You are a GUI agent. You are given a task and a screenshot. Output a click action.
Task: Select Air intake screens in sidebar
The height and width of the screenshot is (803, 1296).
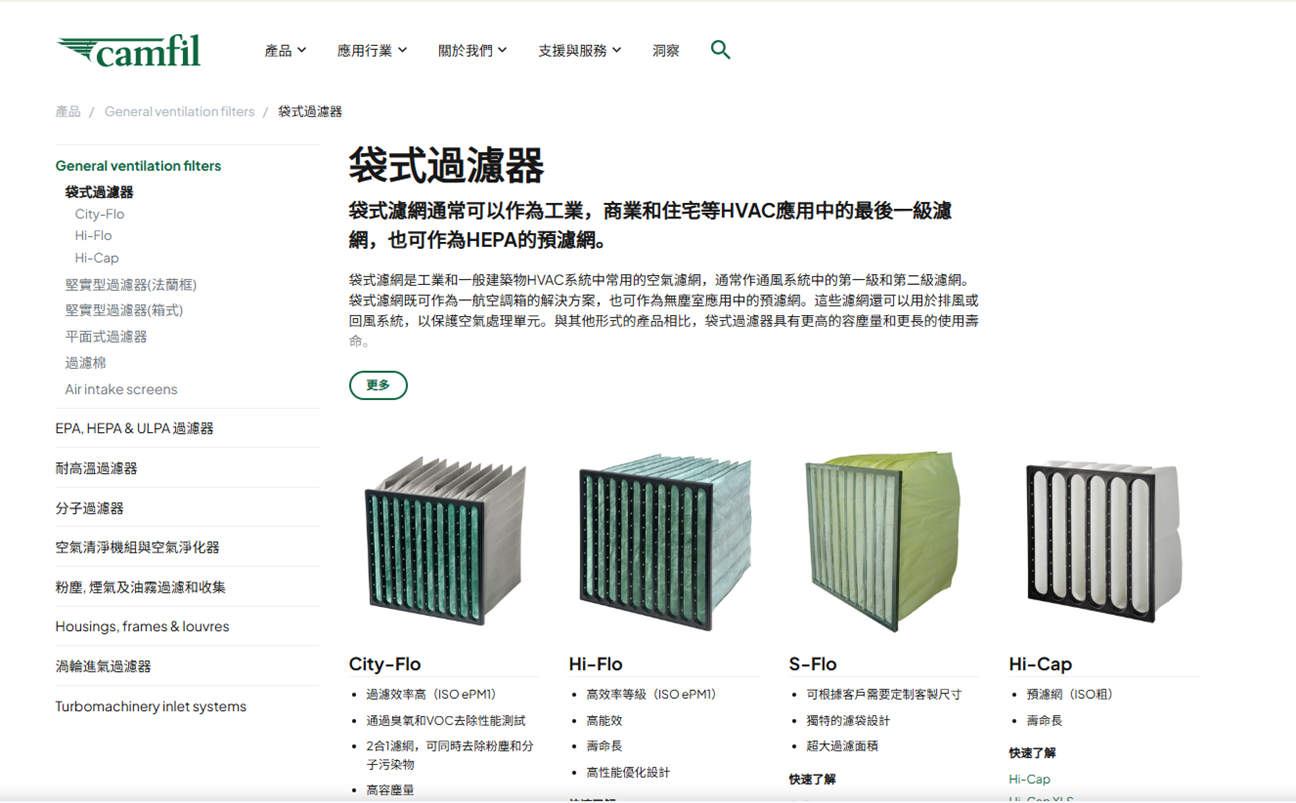coord(121,389)
